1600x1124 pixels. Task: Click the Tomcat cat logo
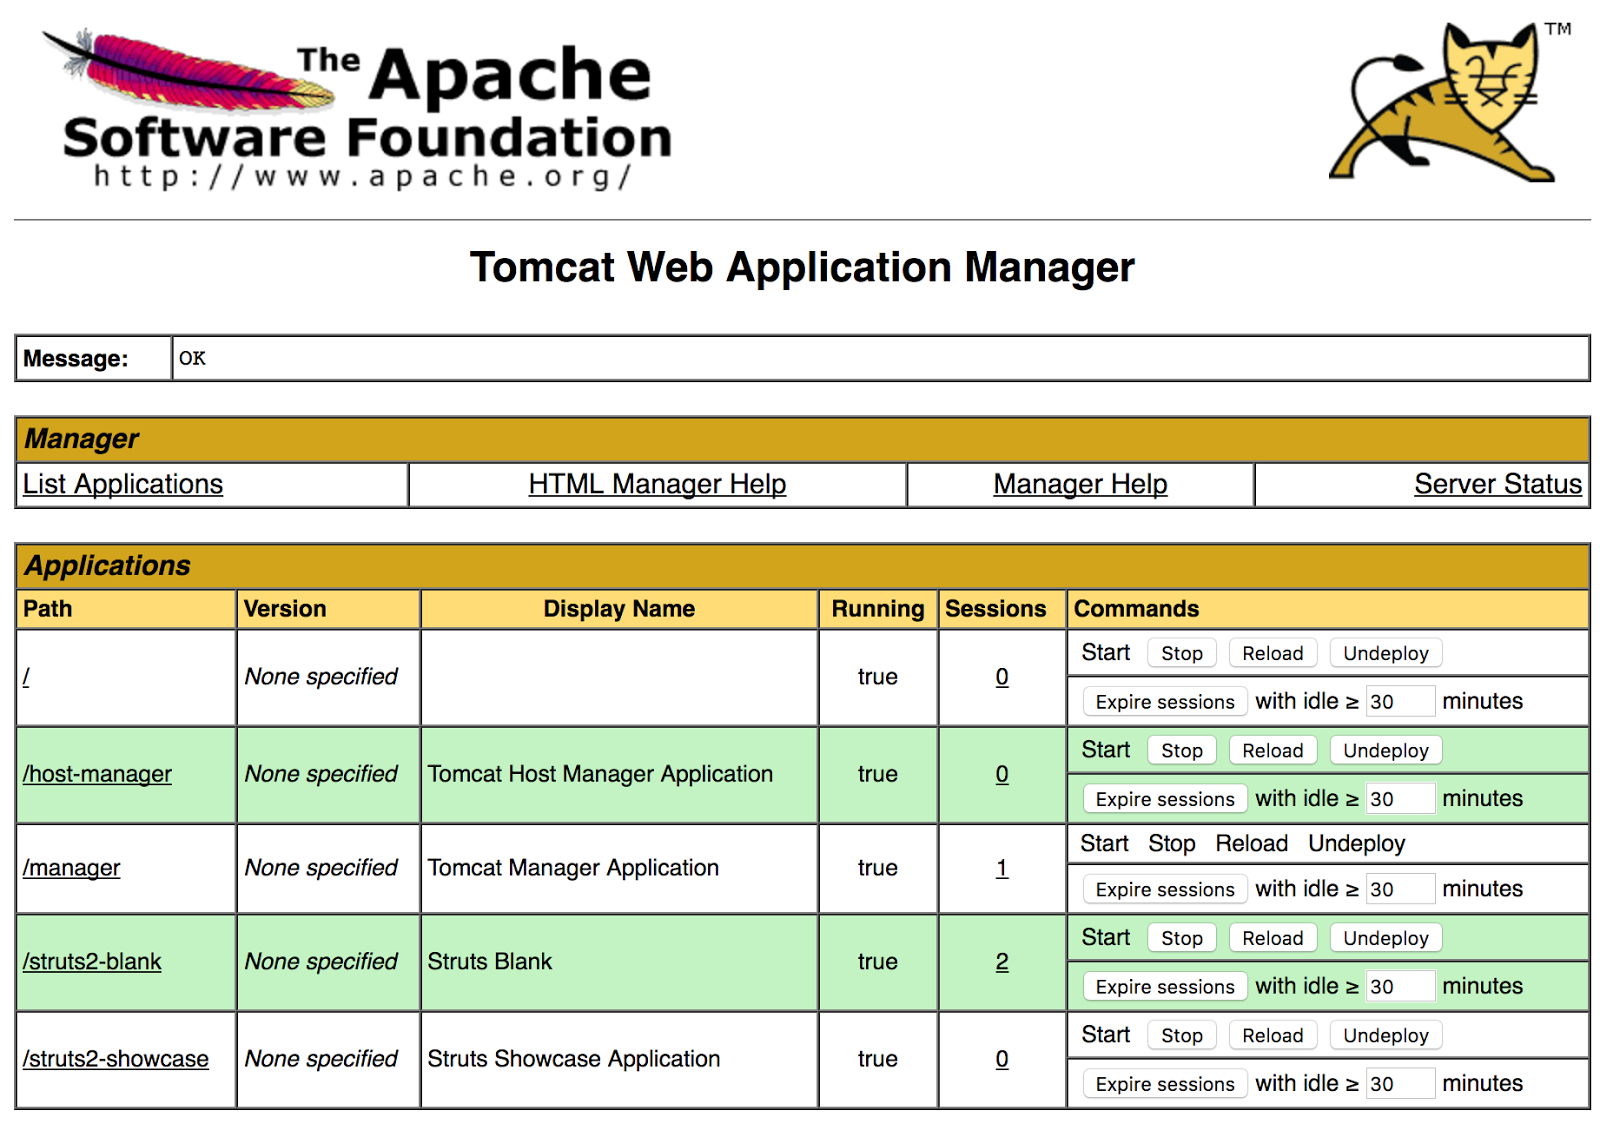[1450, 101]
